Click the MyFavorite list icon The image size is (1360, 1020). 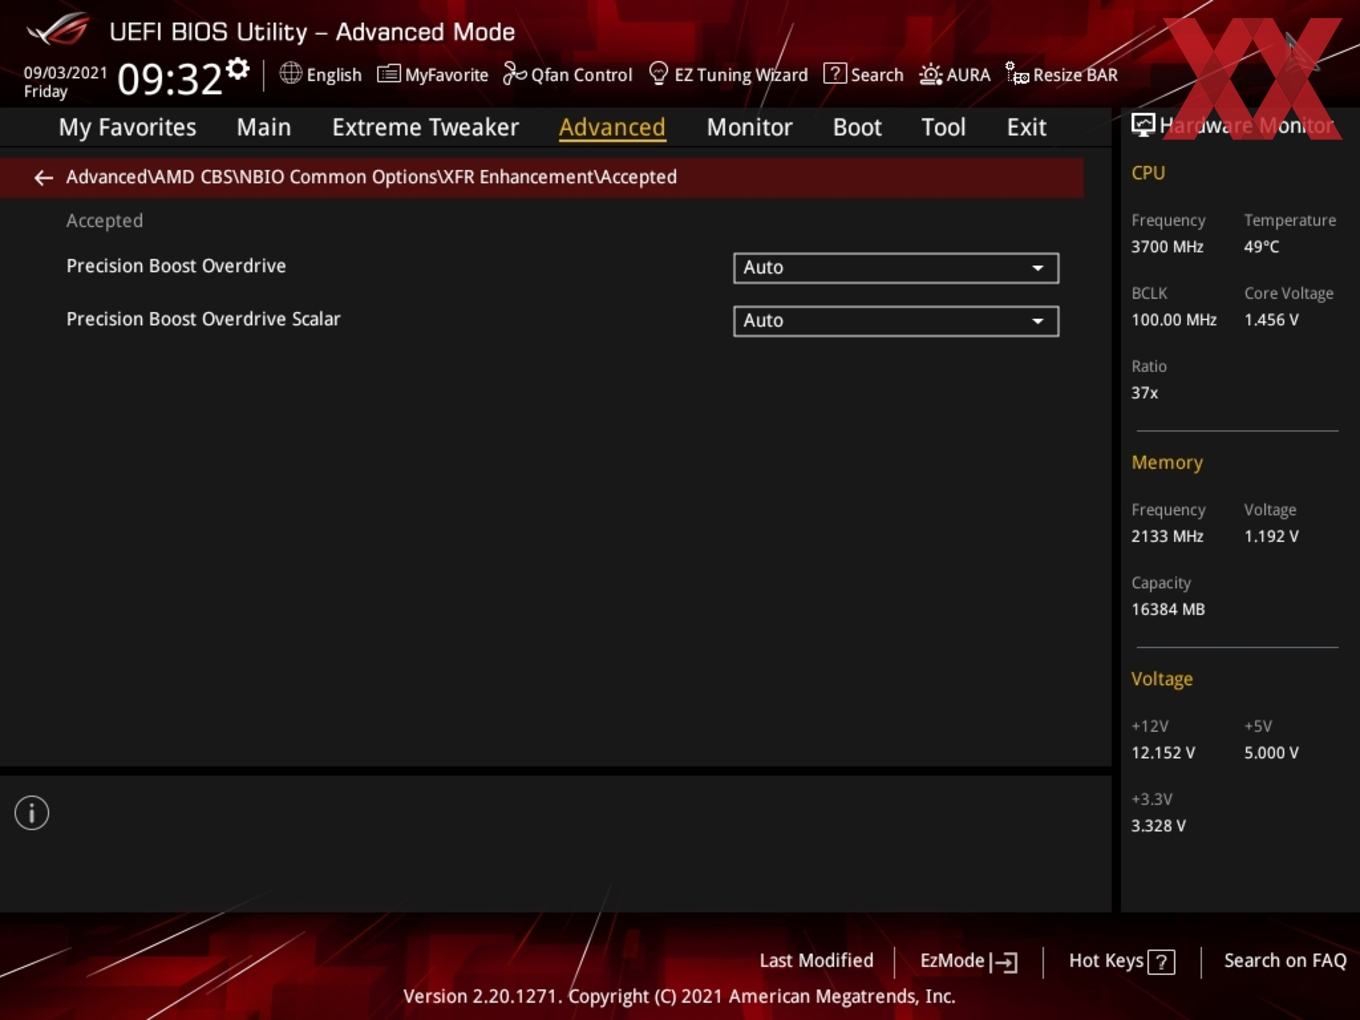pos(388,74)
